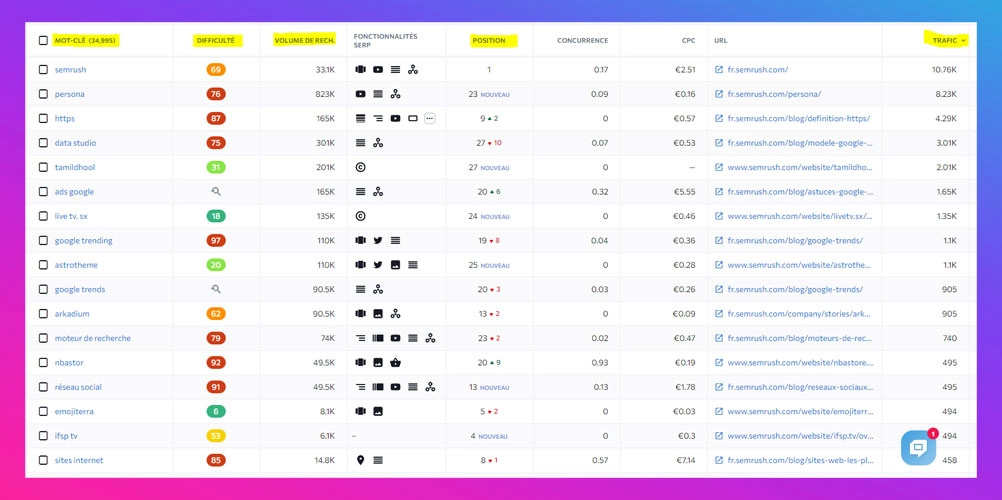Click the €7.14 CPC value
The height and width of the screenshot is (500, 1002).
(685, 460)
